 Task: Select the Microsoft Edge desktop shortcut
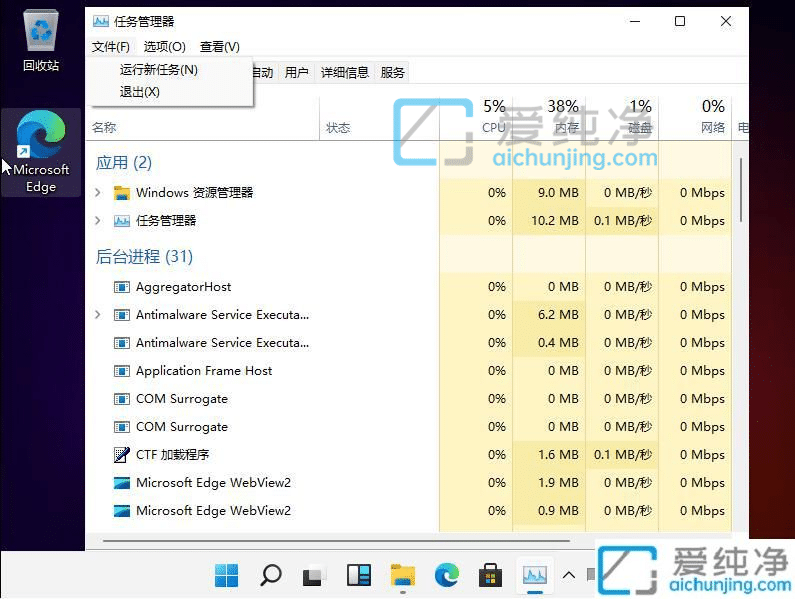tap(41, 152)
